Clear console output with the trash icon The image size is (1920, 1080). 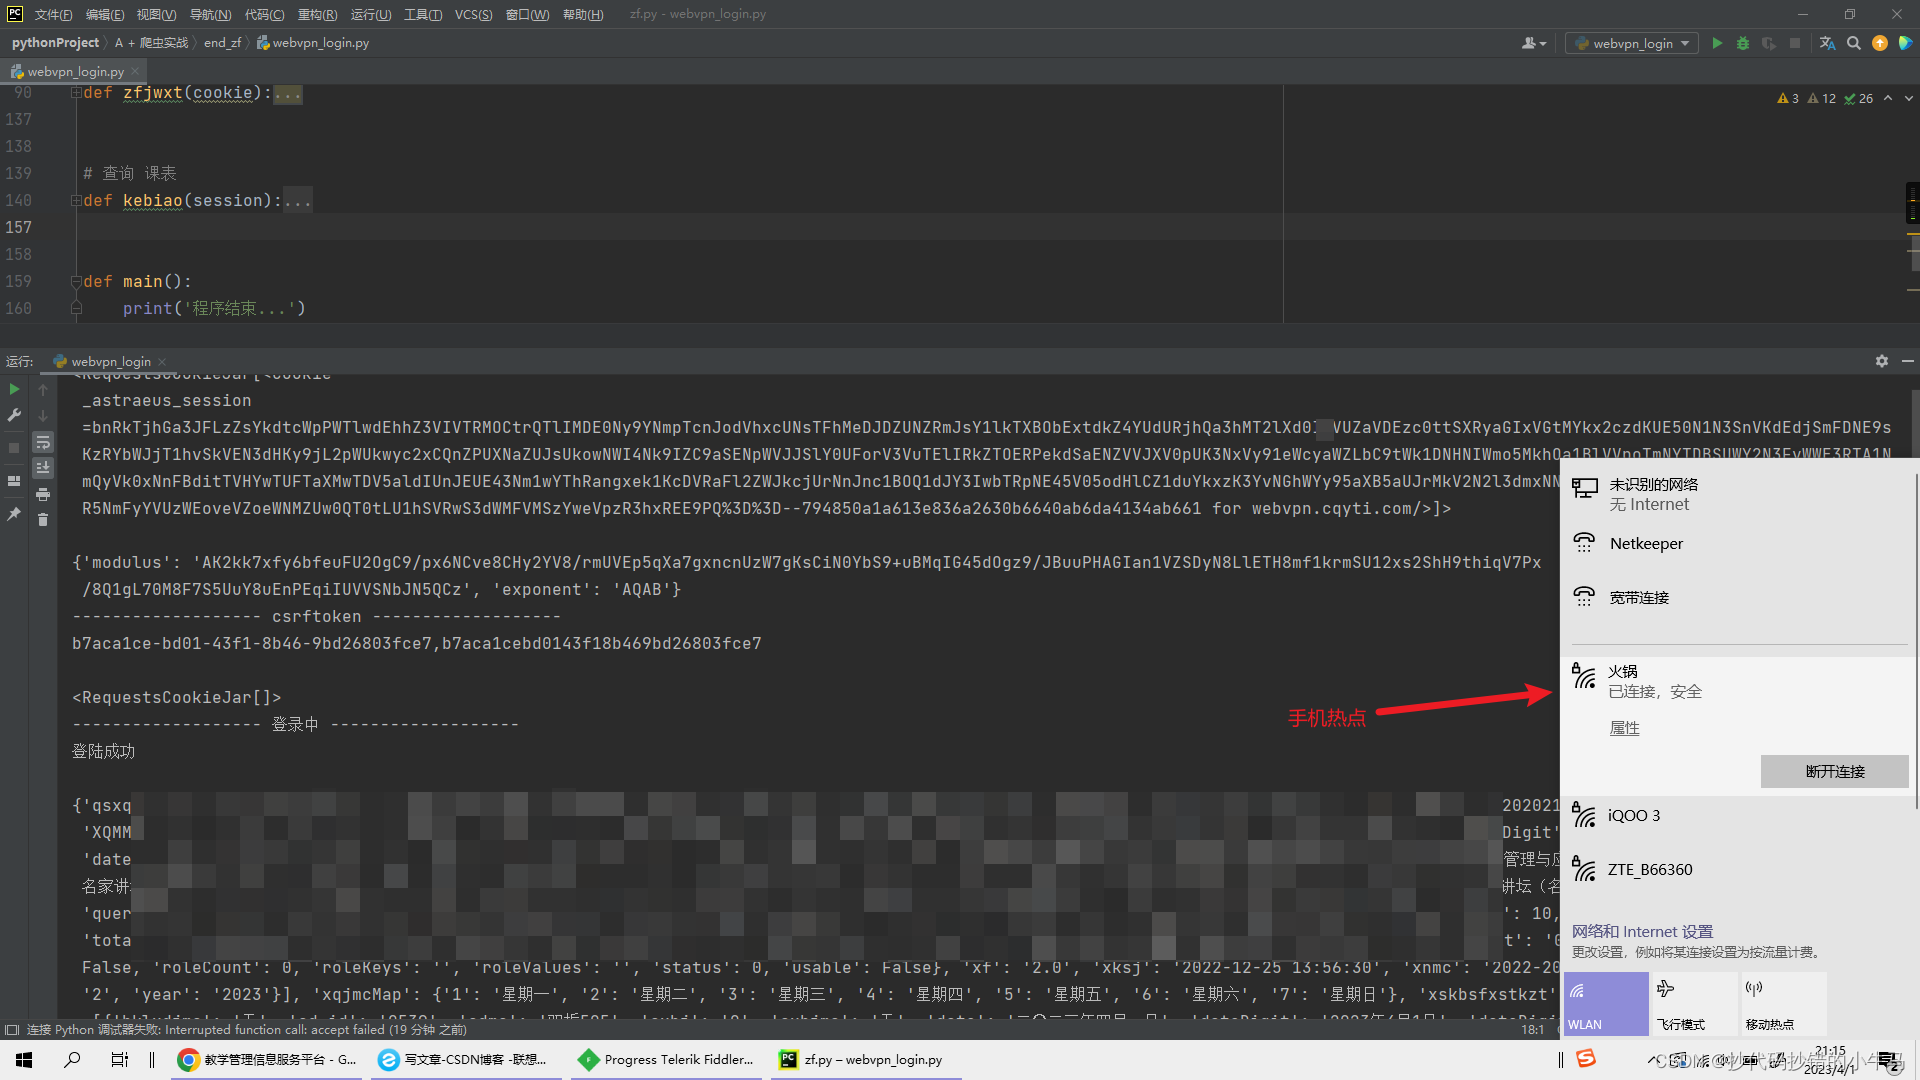[43, 520]
